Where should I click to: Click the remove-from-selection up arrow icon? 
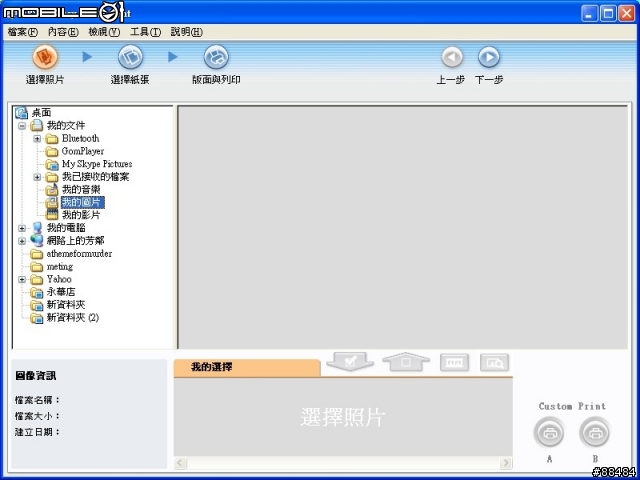click(x=406, y=362)
